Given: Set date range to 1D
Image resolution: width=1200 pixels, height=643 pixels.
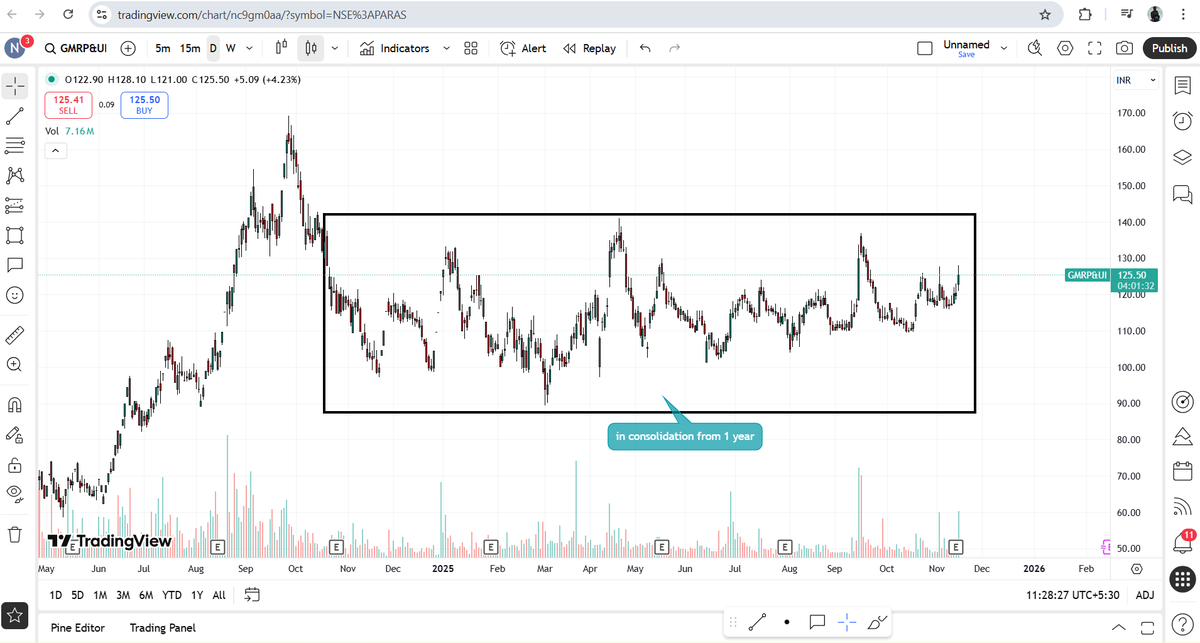Looking at the screenshot, I should tap(56, 595).
